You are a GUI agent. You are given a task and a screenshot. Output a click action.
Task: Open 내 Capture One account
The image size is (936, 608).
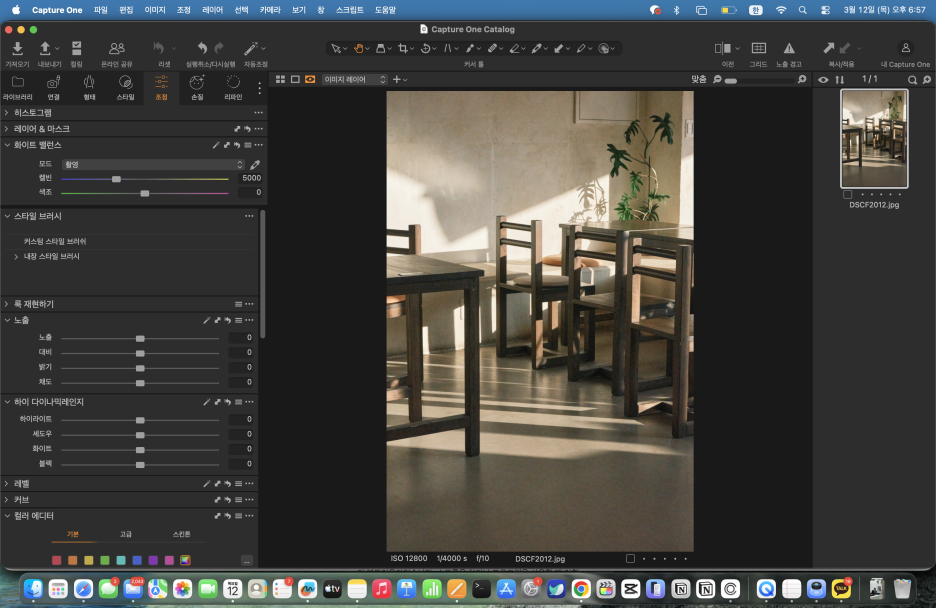point(906,48)
